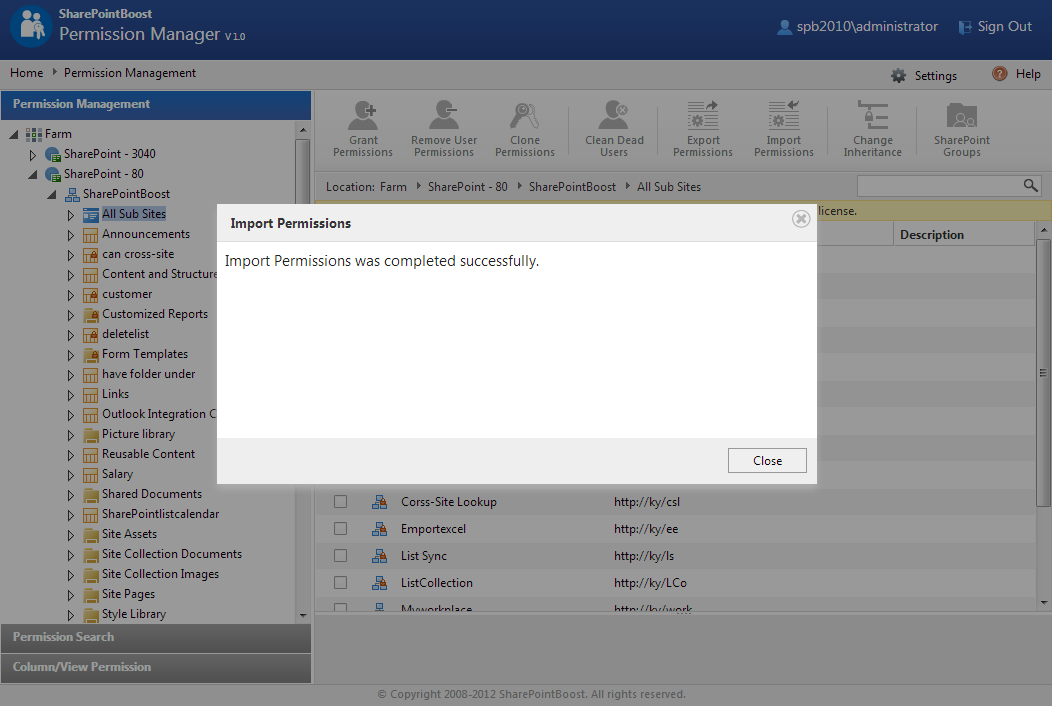Select the Site Pages tree item
Screen dimensions: 1052x706
pos(128,595)
